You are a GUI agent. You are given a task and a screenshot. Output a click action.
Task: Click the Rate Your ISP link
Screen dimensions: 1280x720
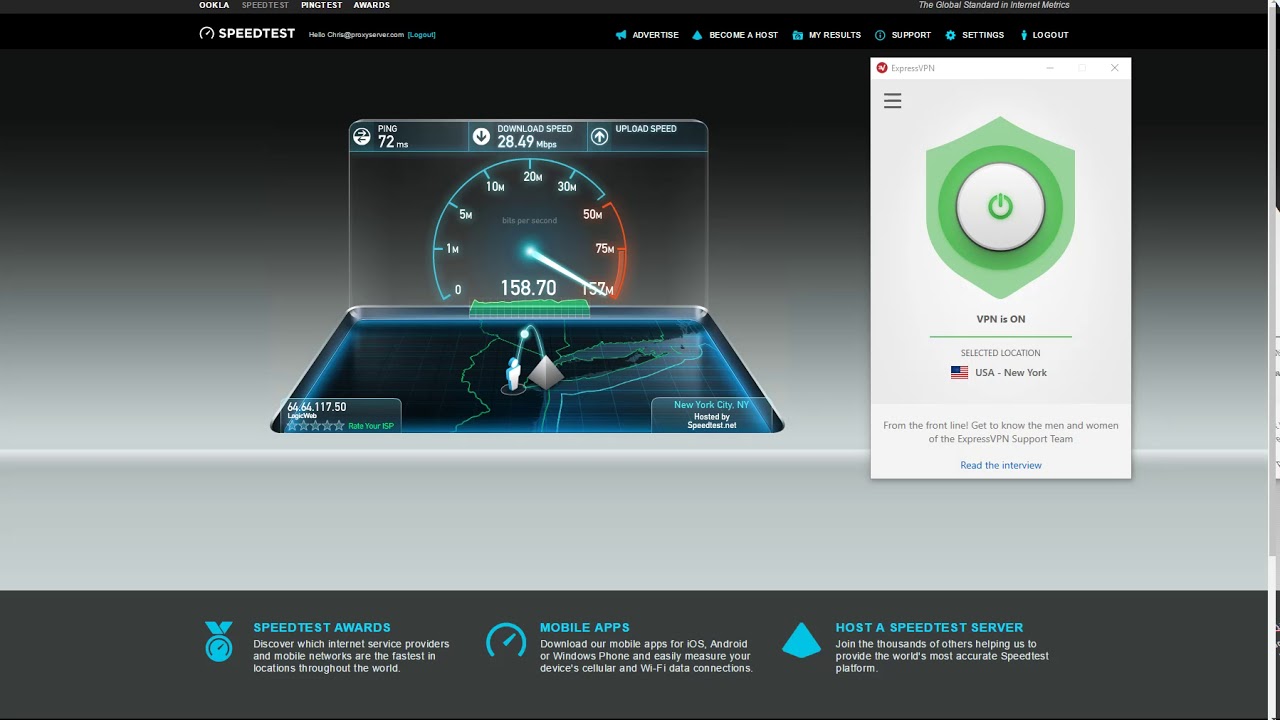371,426
